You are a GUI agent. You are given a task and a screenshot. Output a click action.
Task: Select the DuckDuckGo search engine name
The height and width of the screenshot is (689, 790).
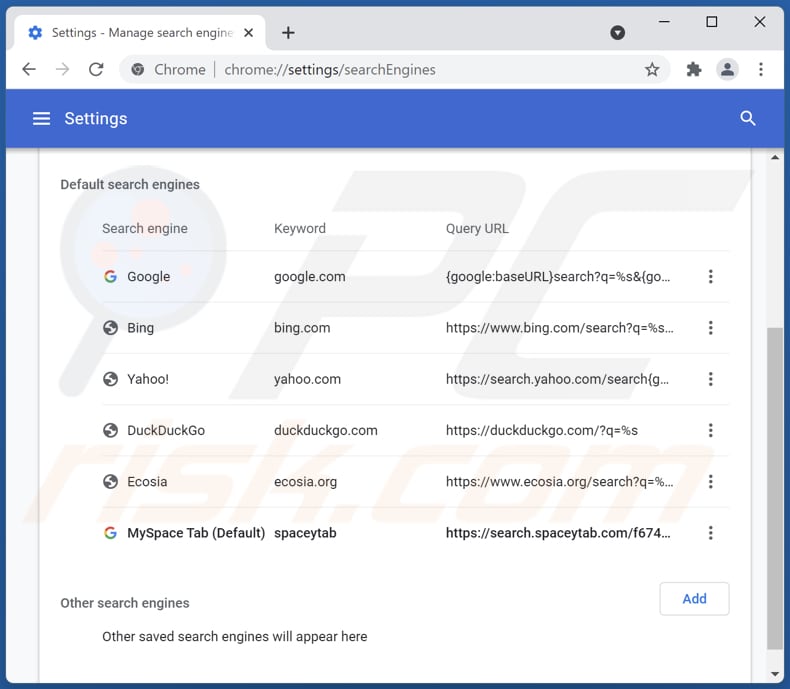click(x=166, y=431)
